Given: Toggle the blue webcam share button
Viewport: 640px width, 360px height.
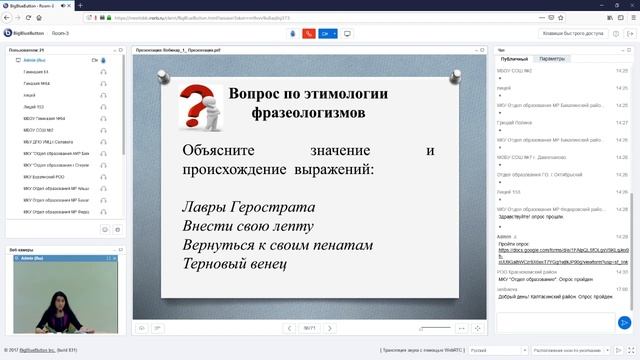Looking at the screenshot, I should point(325,33).
